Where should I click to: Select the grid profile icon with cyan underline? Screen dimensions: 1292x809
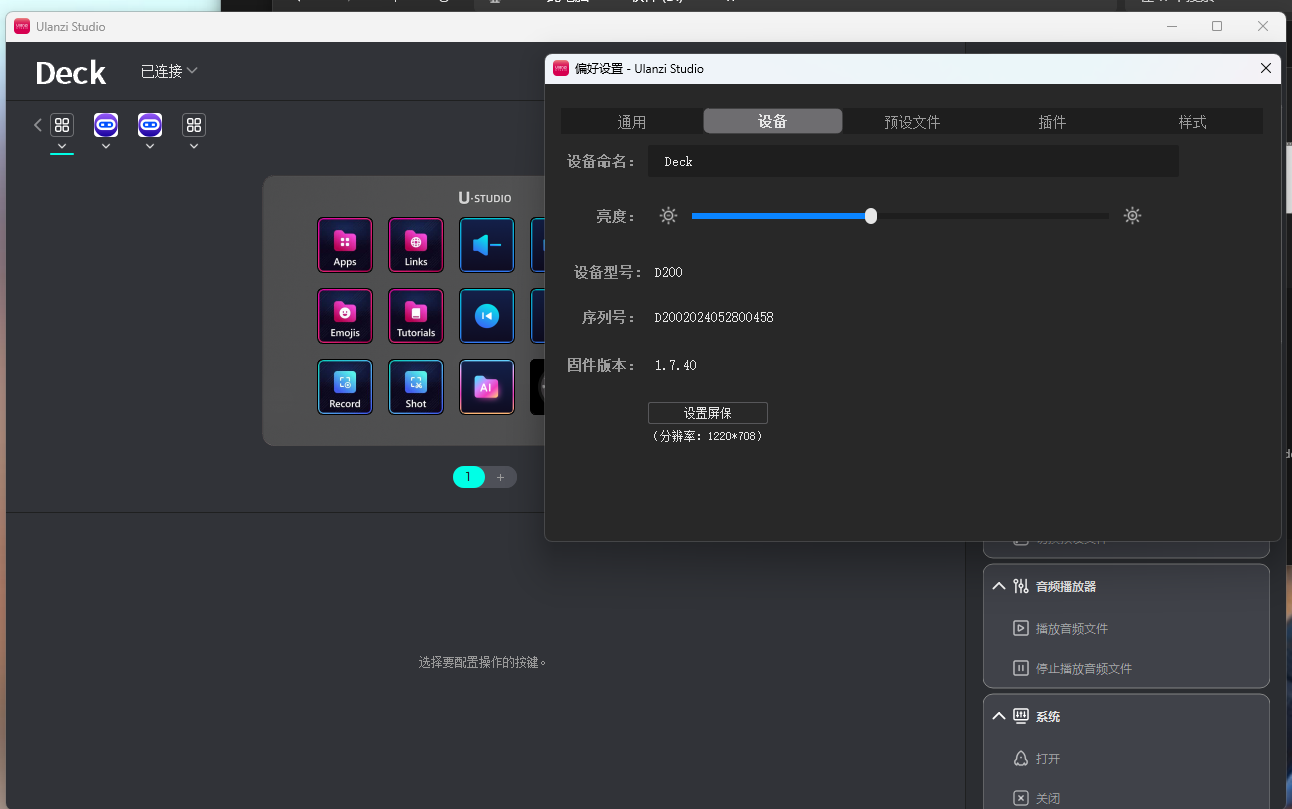pos(62,125)
